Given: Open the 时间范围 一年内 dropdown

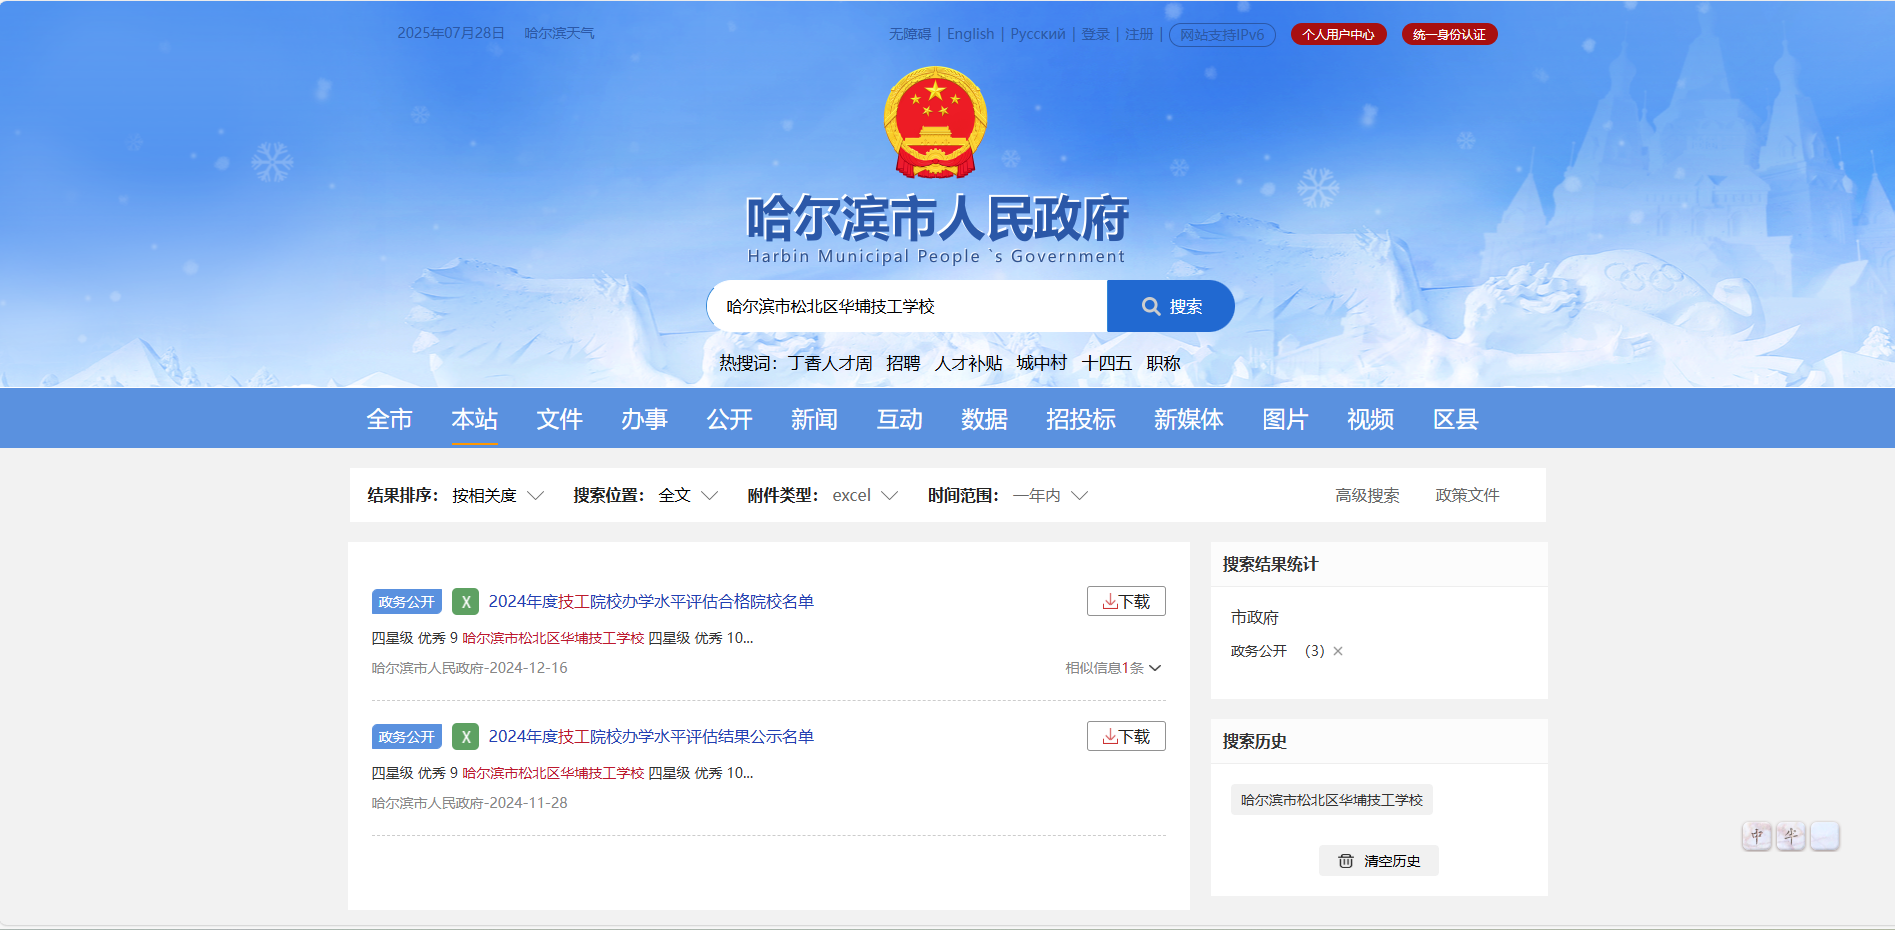Looking at the screenshot, I should pyautogui.click(x=1050, y=495).
